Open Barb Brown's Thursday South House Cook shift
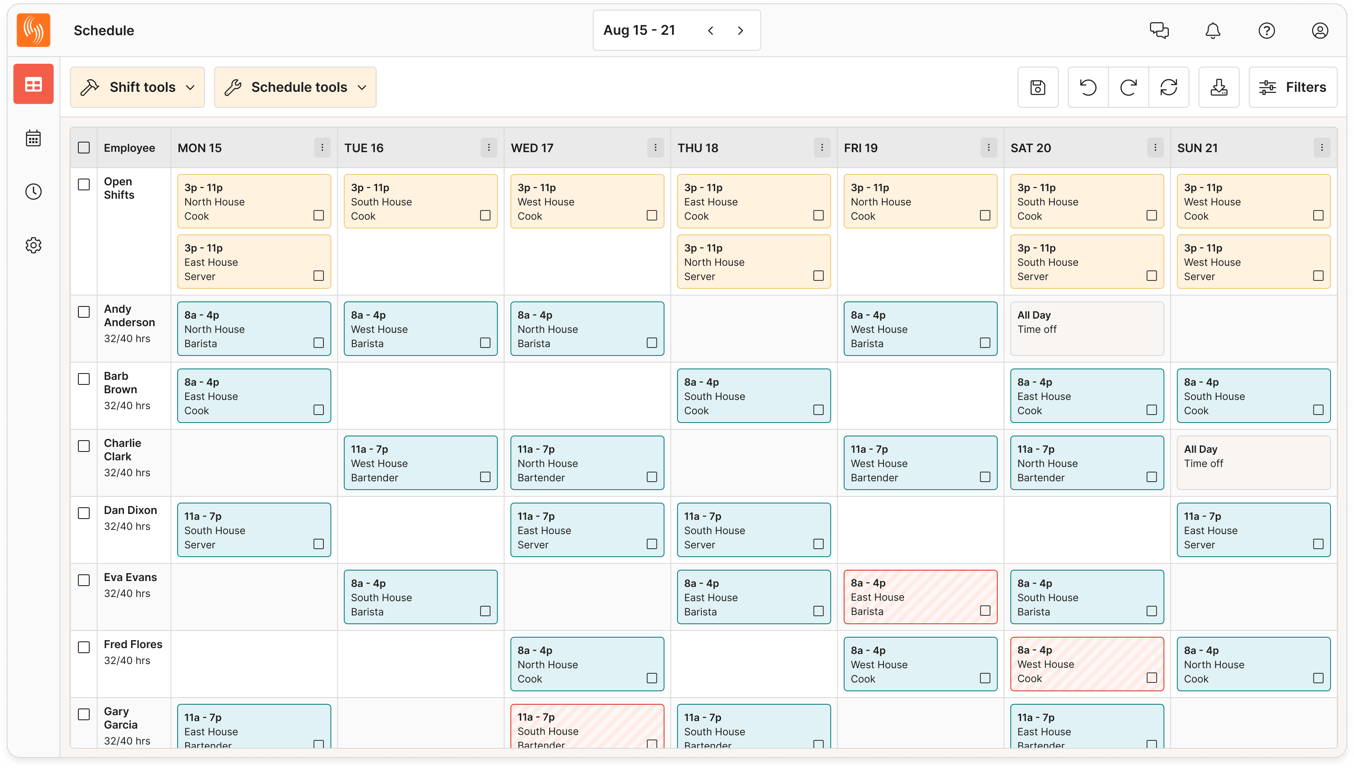Image resolution: width=1354 pixels, height=768 pixels. pyautogui.click(x=754, y=396)
